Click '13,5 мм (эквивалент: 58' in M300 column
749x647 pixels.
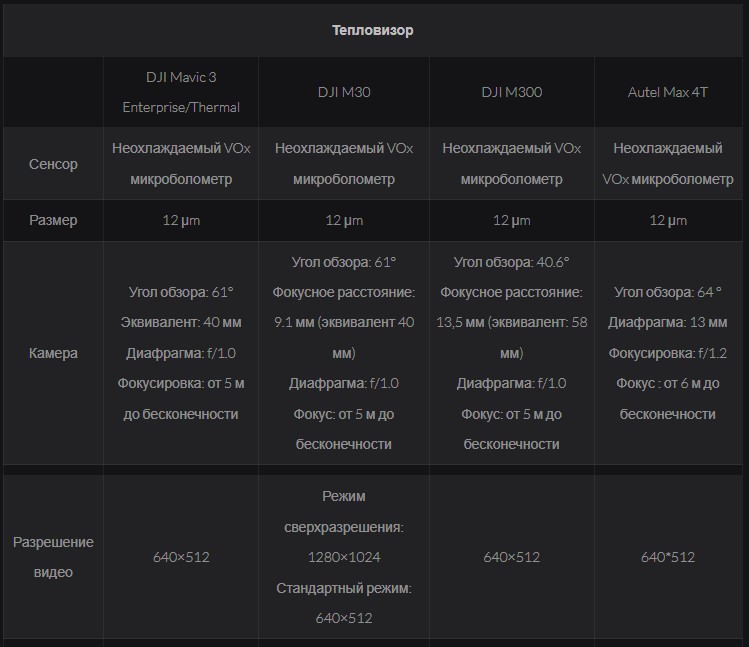click(x=512, y=323)
